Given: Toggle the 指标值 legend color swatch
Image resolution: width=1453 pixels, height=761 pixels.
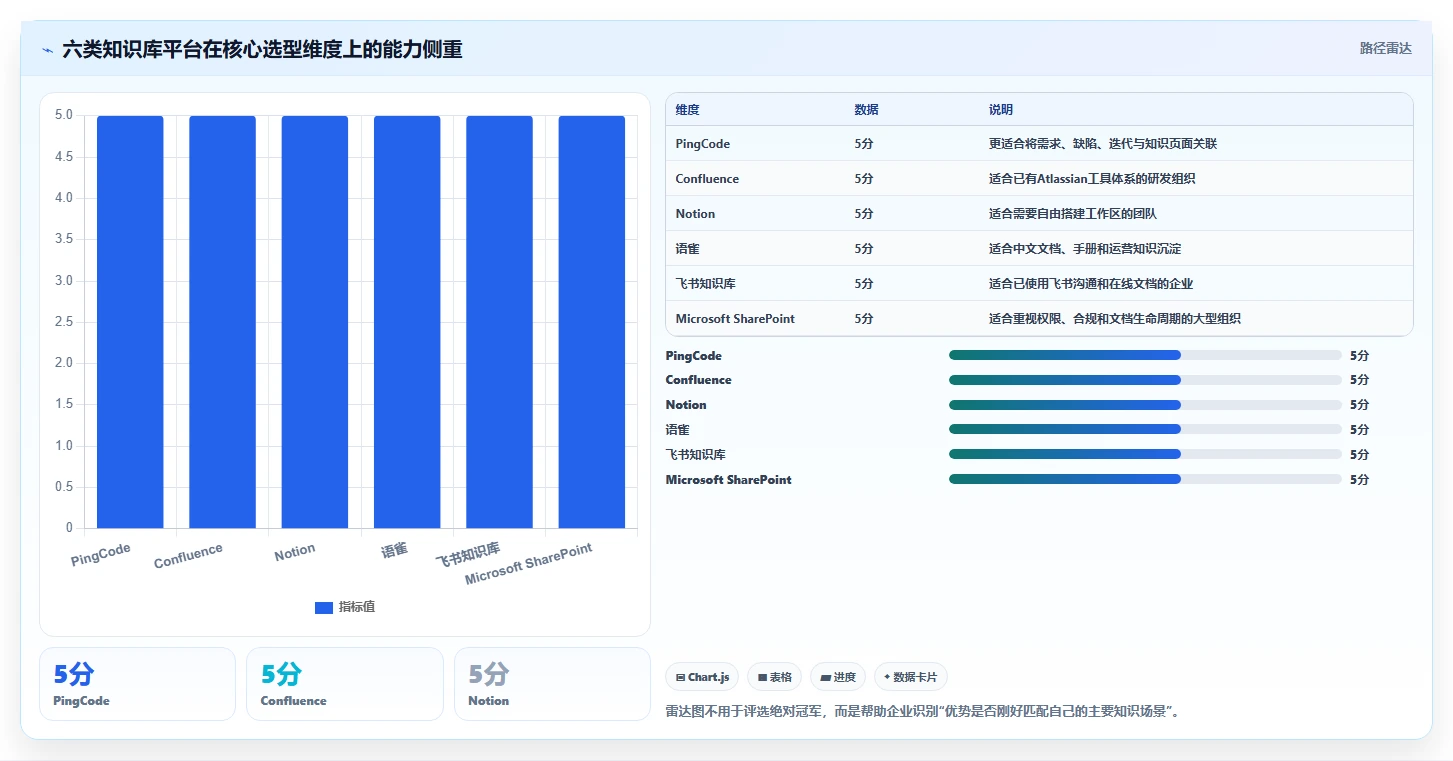Looking at the screenshot, I should click(323, 607).
